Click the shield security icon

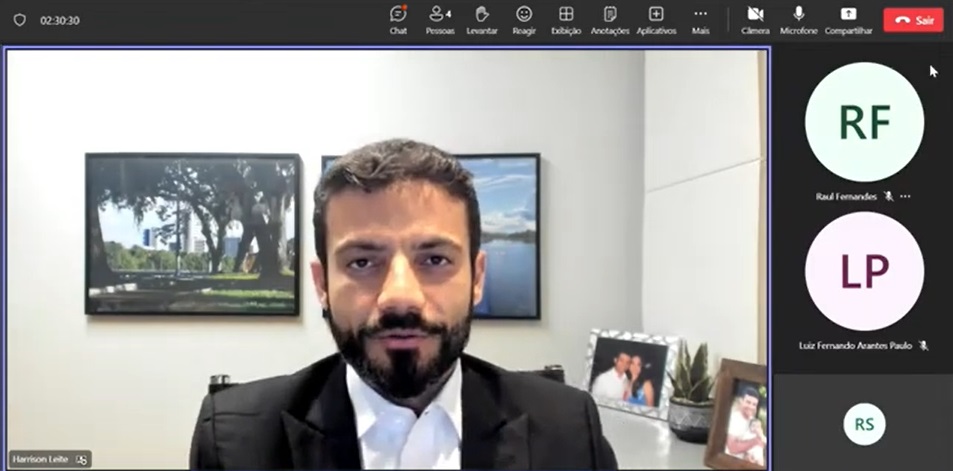click(19, 20)
